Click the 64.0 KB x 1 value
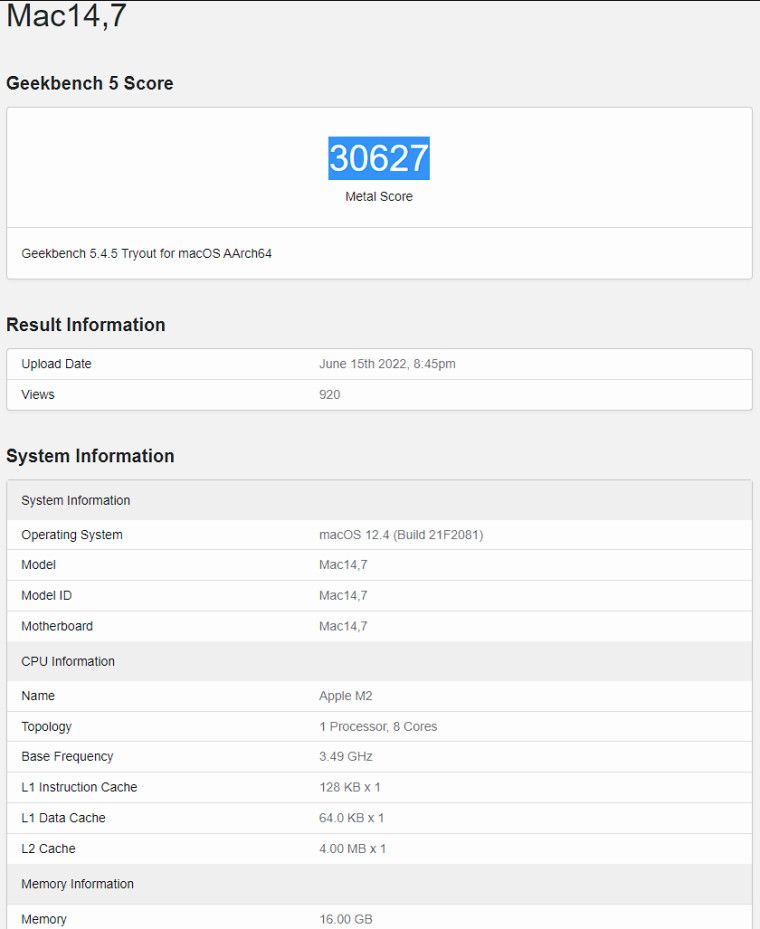 coord(351,818)
